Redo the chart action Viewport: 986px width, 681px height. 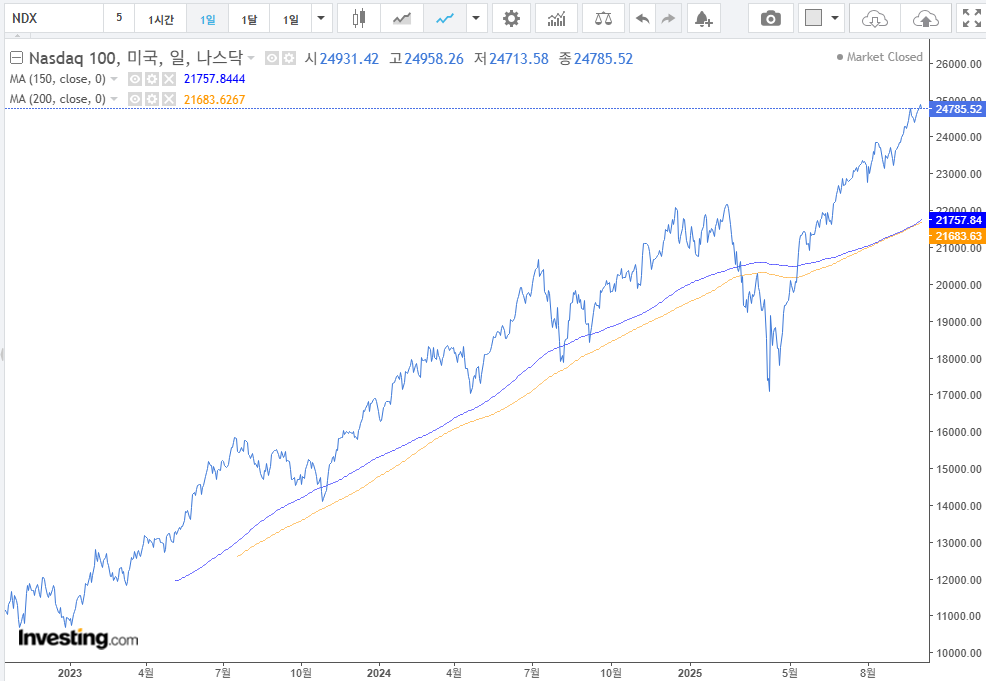668,18
